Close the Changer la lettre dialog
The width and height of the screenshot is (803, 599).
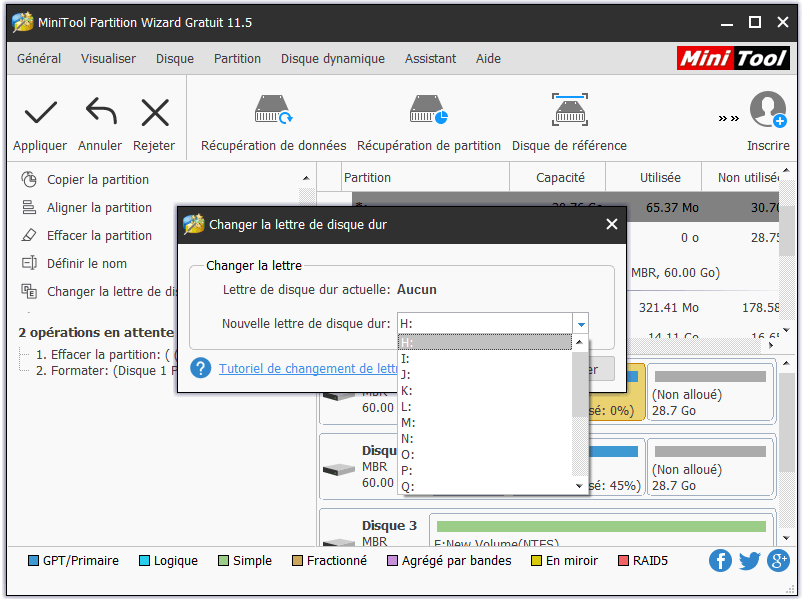611,224
